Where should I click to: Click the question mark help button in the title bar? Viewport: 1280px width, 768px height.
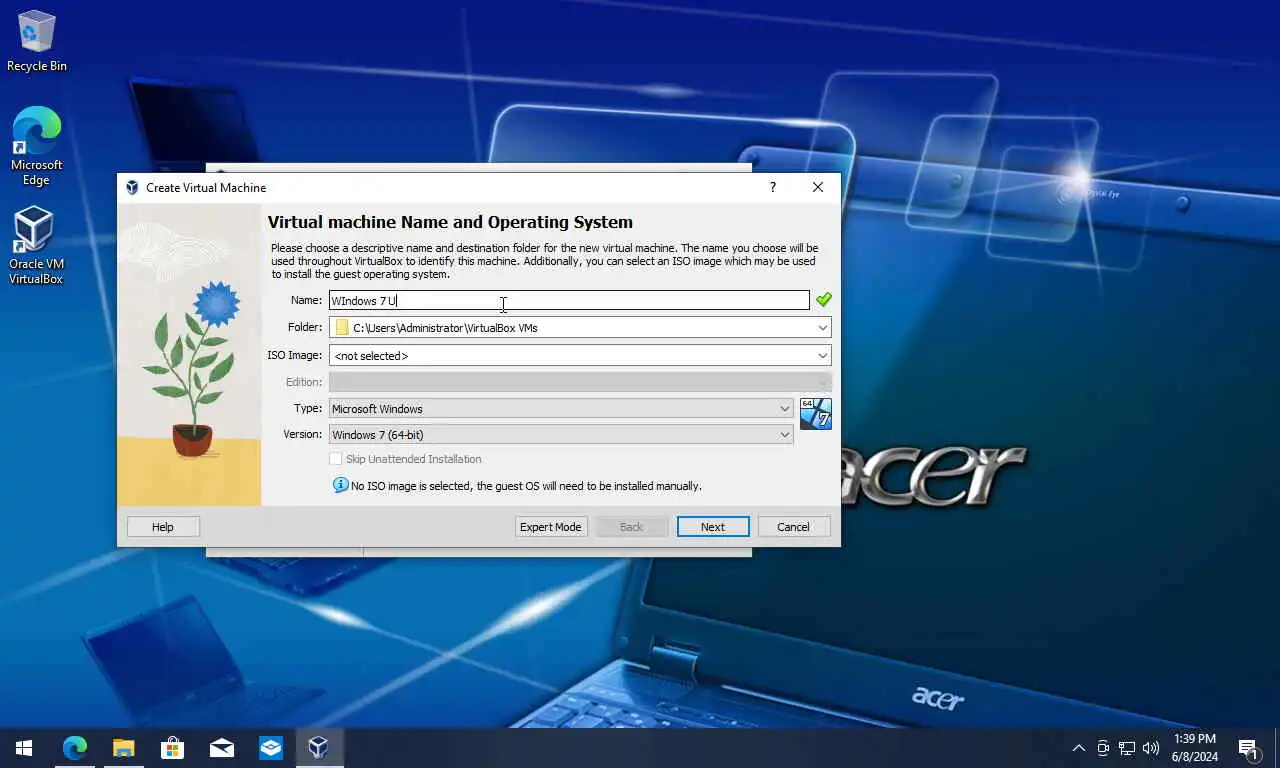pyautogui.click(x=772, y=187)
